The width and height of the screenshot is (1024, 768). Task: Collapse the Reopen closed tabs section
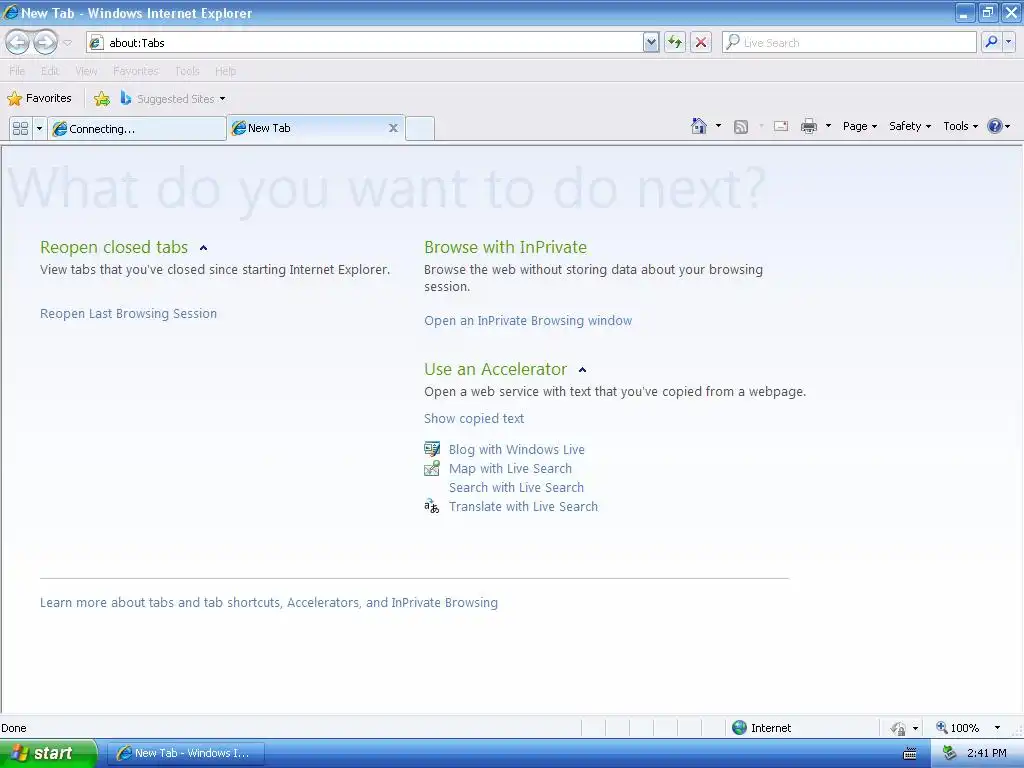pyautogui.click(x=203, y=248)
